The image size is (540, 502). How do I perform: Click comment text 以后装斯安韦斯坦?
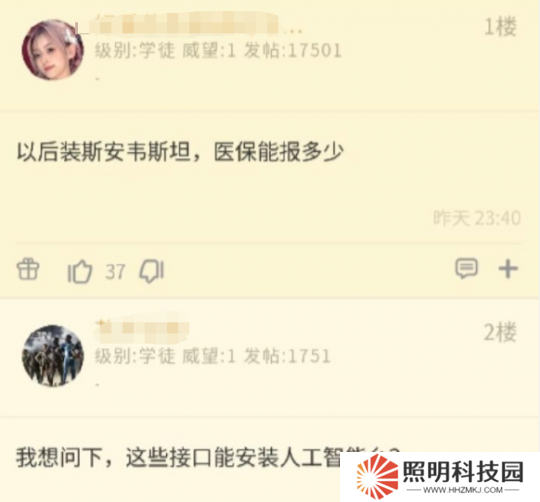coord(104,152)
